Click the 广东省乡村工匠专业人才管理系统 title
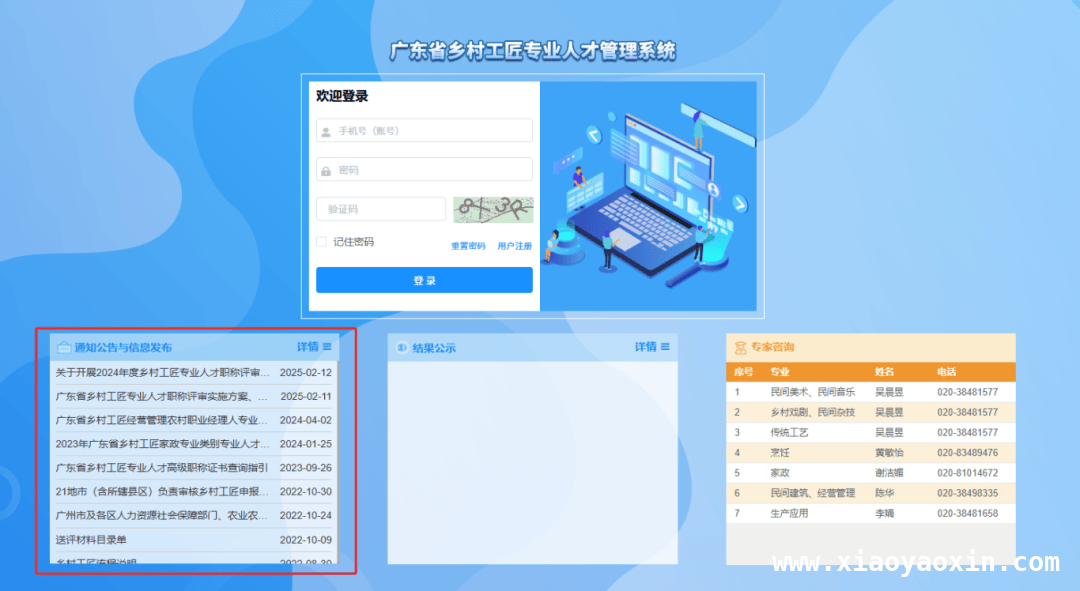This screenshot has width=1080, height=591. (532, 51)
